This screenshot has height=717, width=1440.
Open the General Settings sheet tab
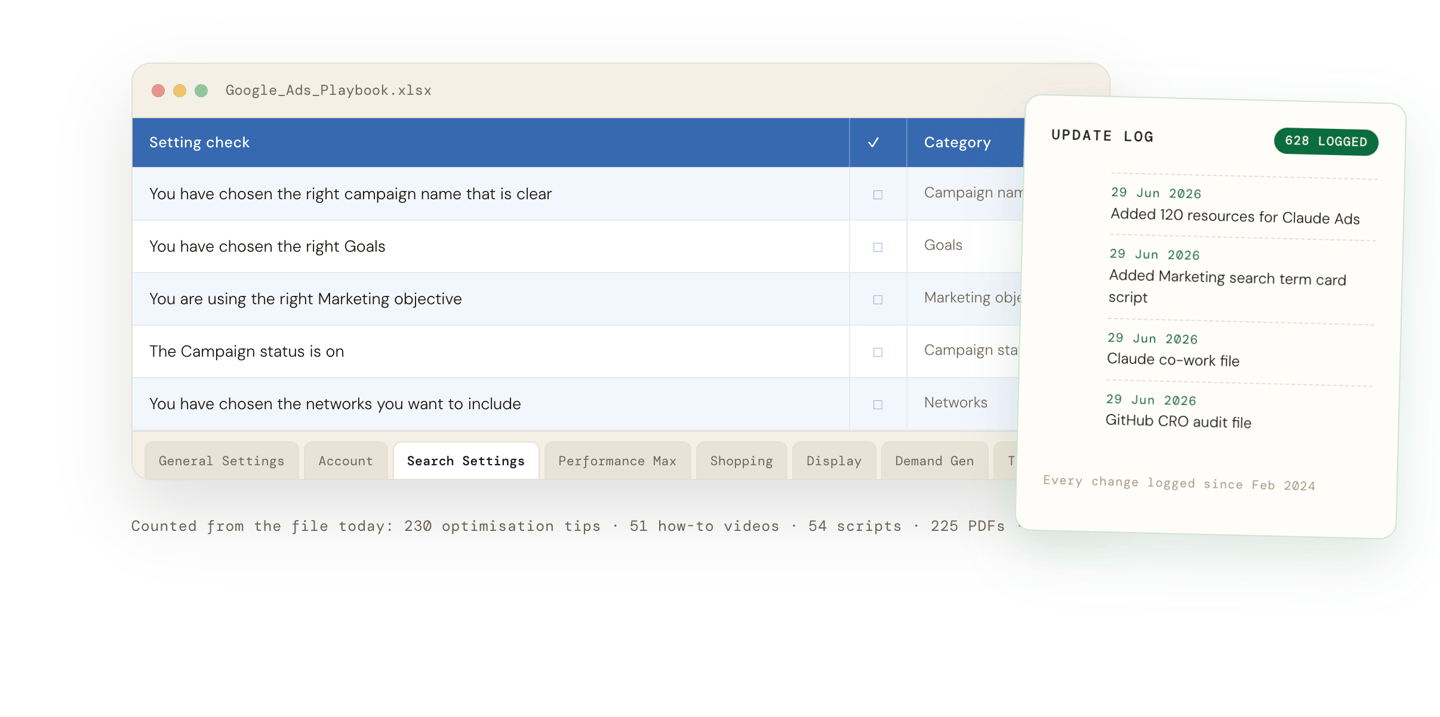point(221,461)
